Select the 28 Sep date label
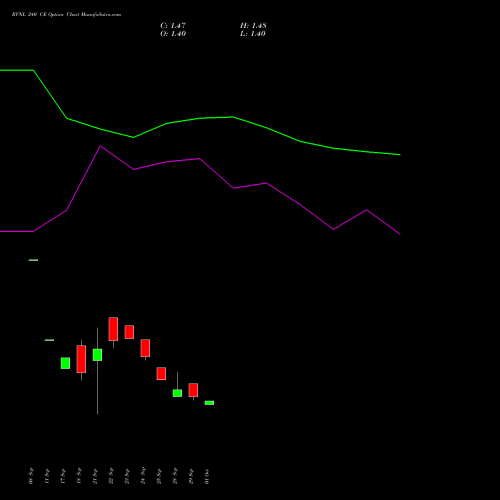This screenshot has width=500, height=500. (175, 476)
